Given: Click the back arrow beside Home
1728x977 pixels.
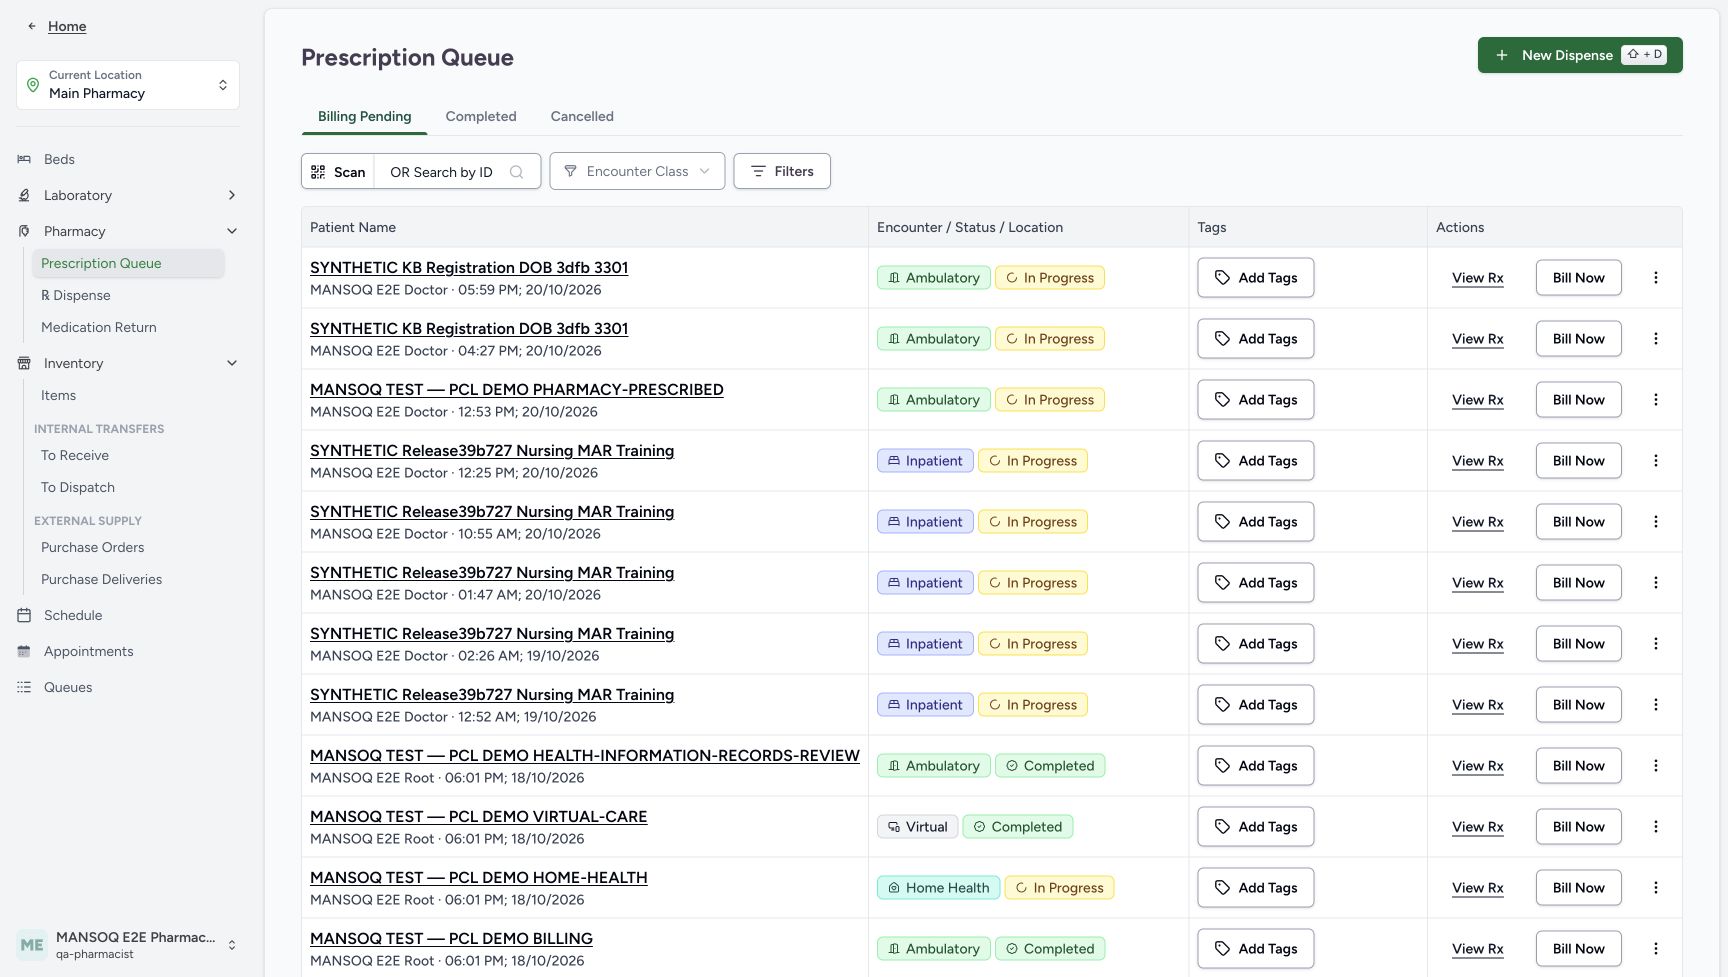Looking at the screenshot, I should pos(32,26).
